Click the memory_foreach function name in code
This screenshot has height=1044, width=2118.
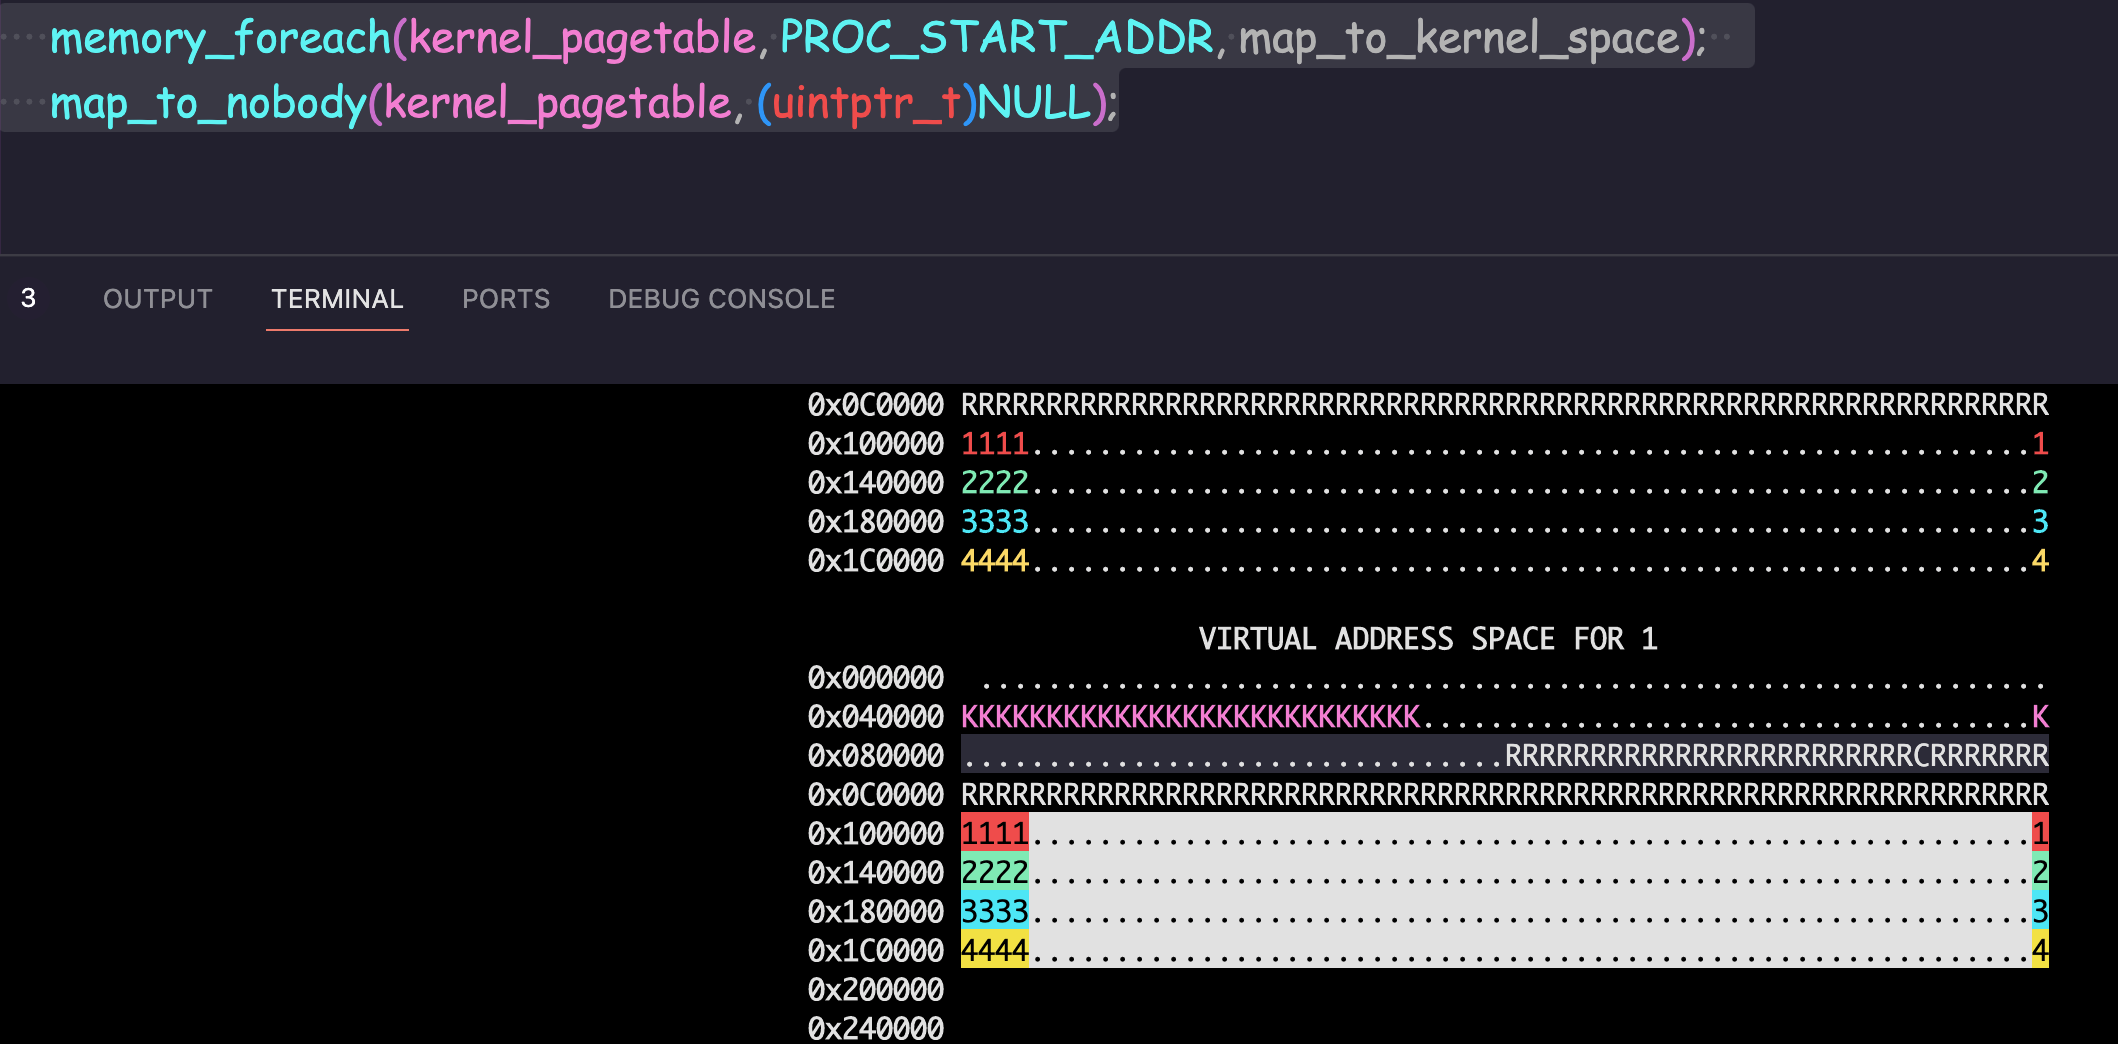[x=220, y=39]
